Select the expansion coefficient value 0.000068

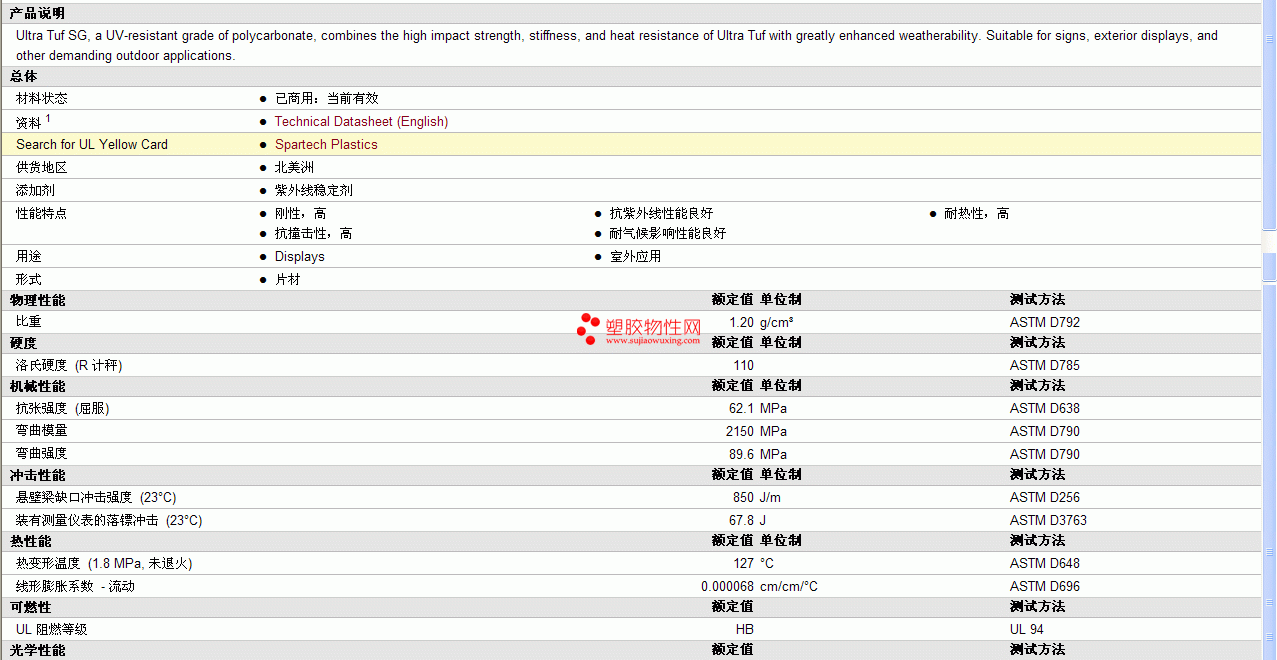728,586
